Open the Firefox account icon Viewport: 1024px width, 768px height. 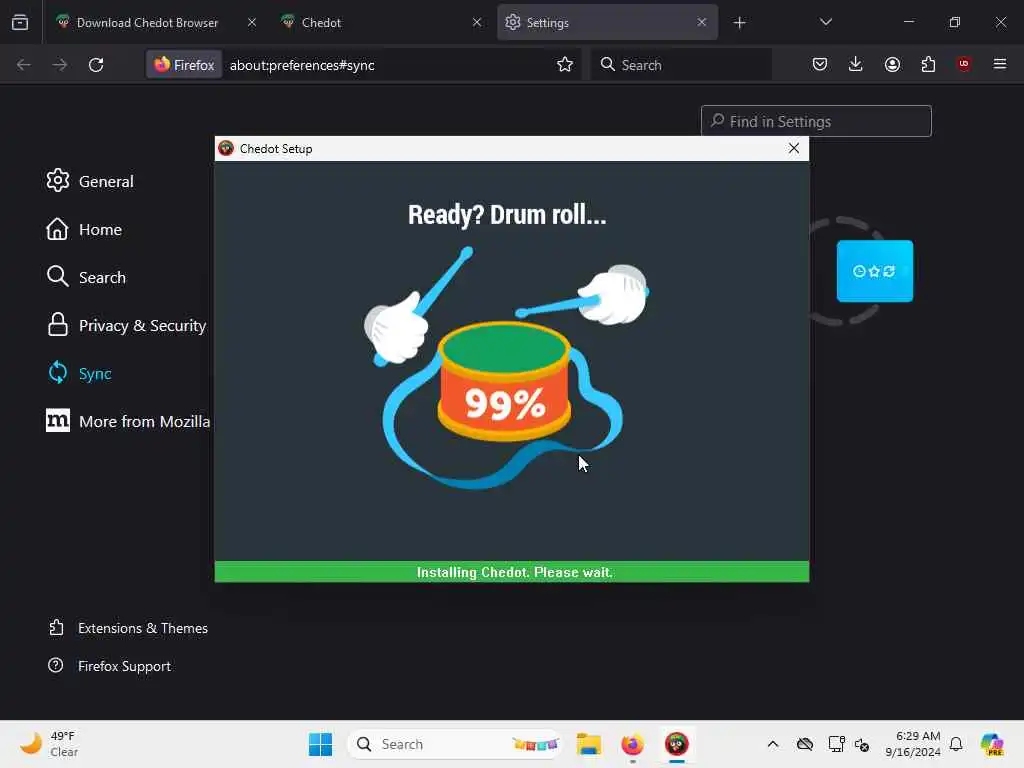892,64
